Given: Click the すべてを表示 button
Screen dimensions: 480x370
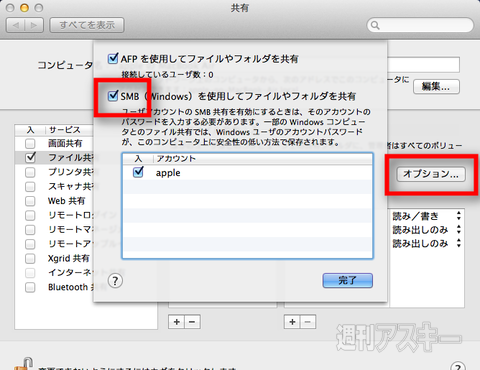Looking at the screenshot, I should [87, 25].
